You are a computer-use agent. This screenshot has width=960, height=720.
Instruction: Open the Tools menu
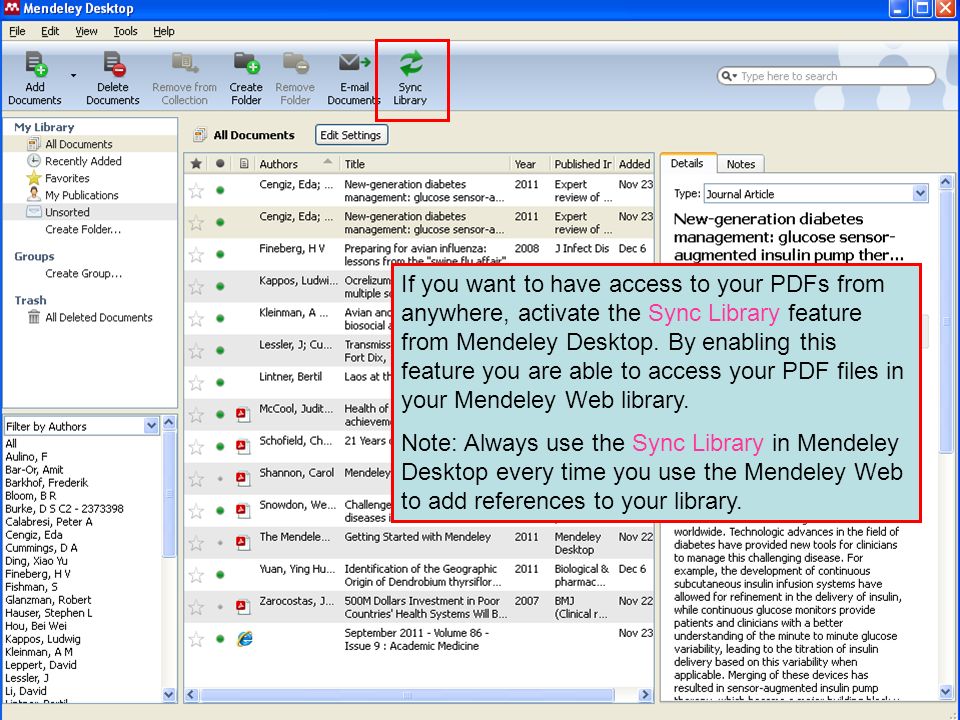(x=126, y=31)
